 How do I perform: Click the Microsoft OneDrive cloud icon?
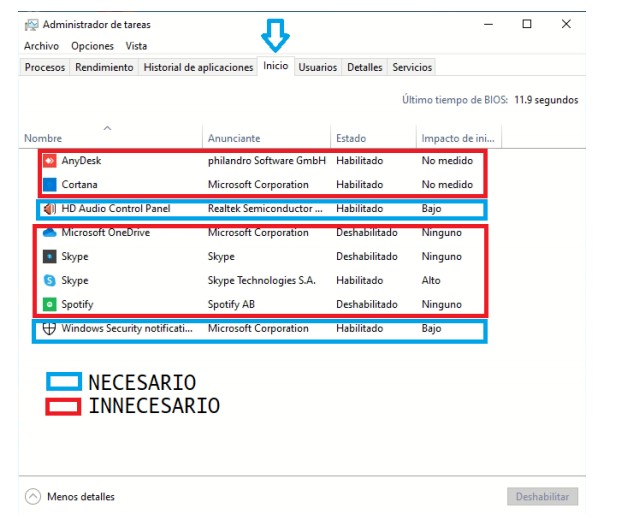pyautogui.click(x=49, y=232)
